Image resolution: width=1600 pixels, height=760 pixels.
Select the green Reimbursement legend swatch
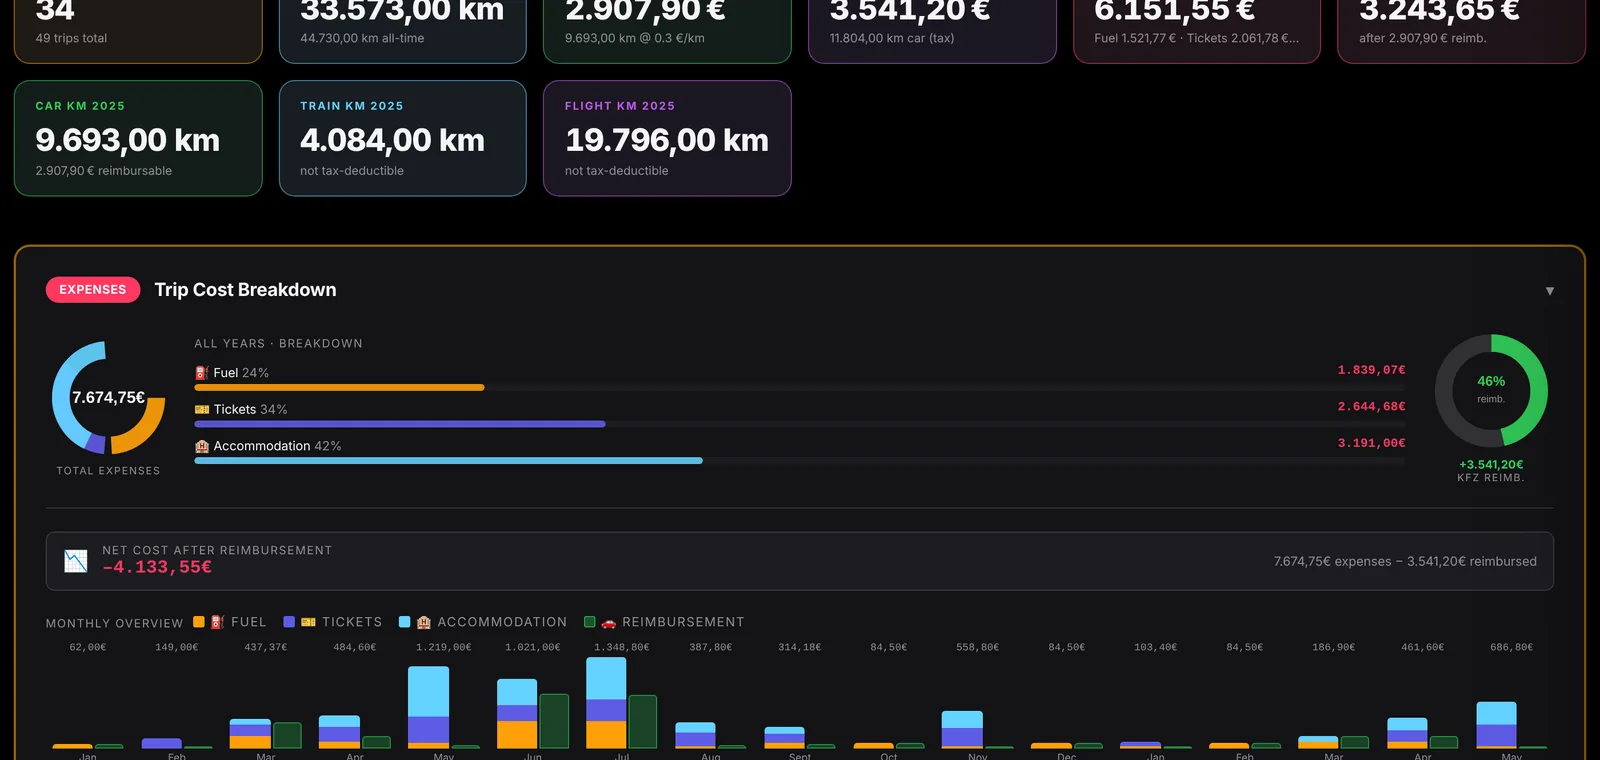tap(590, 622)
